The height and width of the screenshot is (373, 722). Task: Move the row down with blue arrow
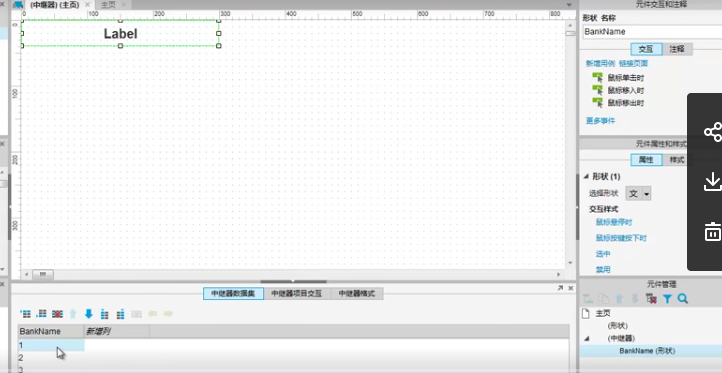tap(88, 314)
